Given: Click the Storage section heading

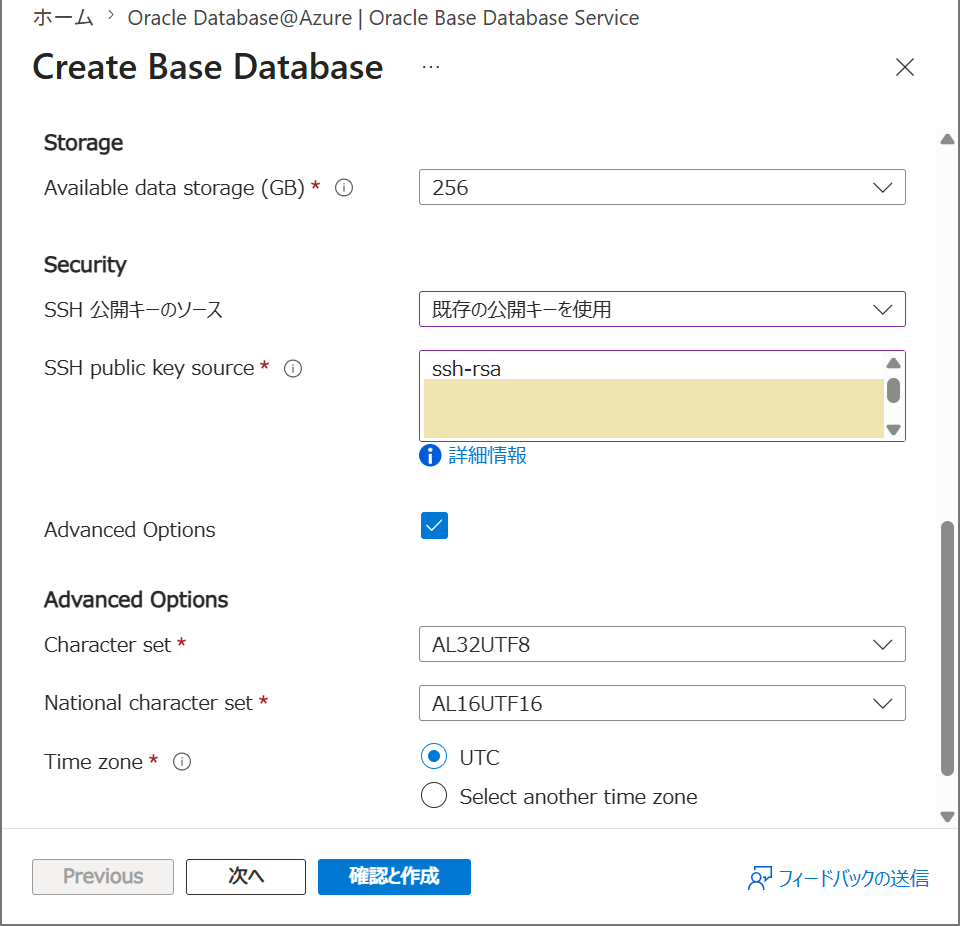Looking at the screenshot, I should click(x=83, y=143).
